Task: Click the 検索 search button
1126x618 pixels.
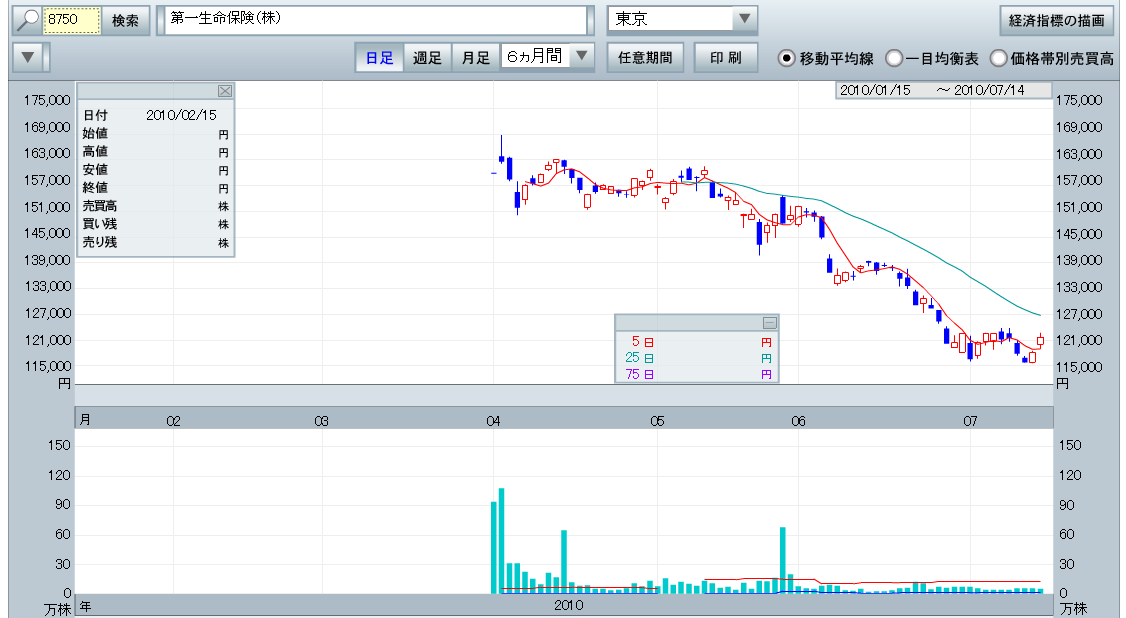Action: pos(125,20)
